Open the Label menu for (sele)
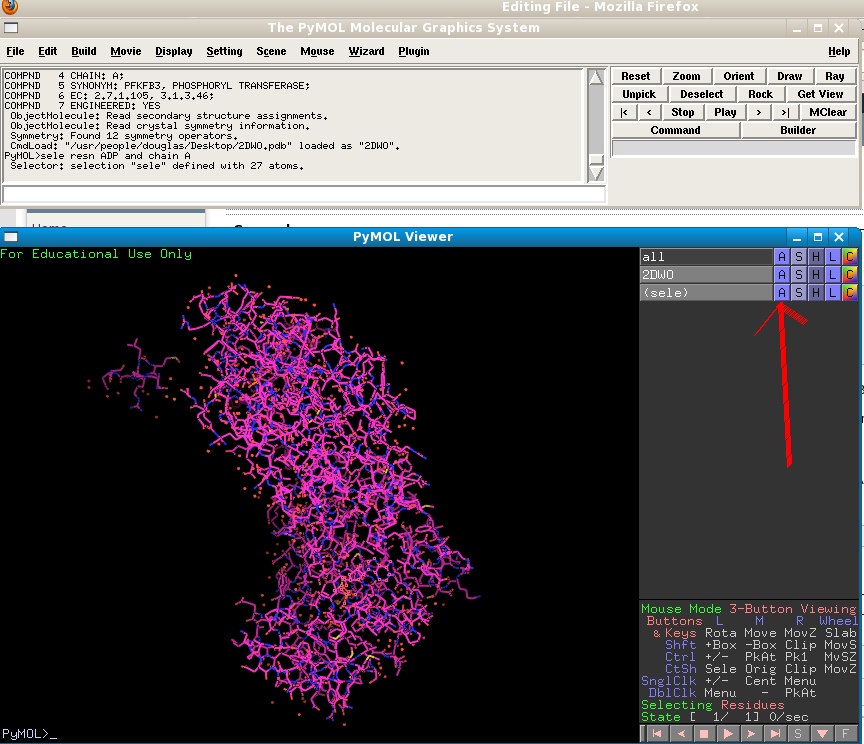The height and width of the screenshot is (744, 864). pos(833,293)
